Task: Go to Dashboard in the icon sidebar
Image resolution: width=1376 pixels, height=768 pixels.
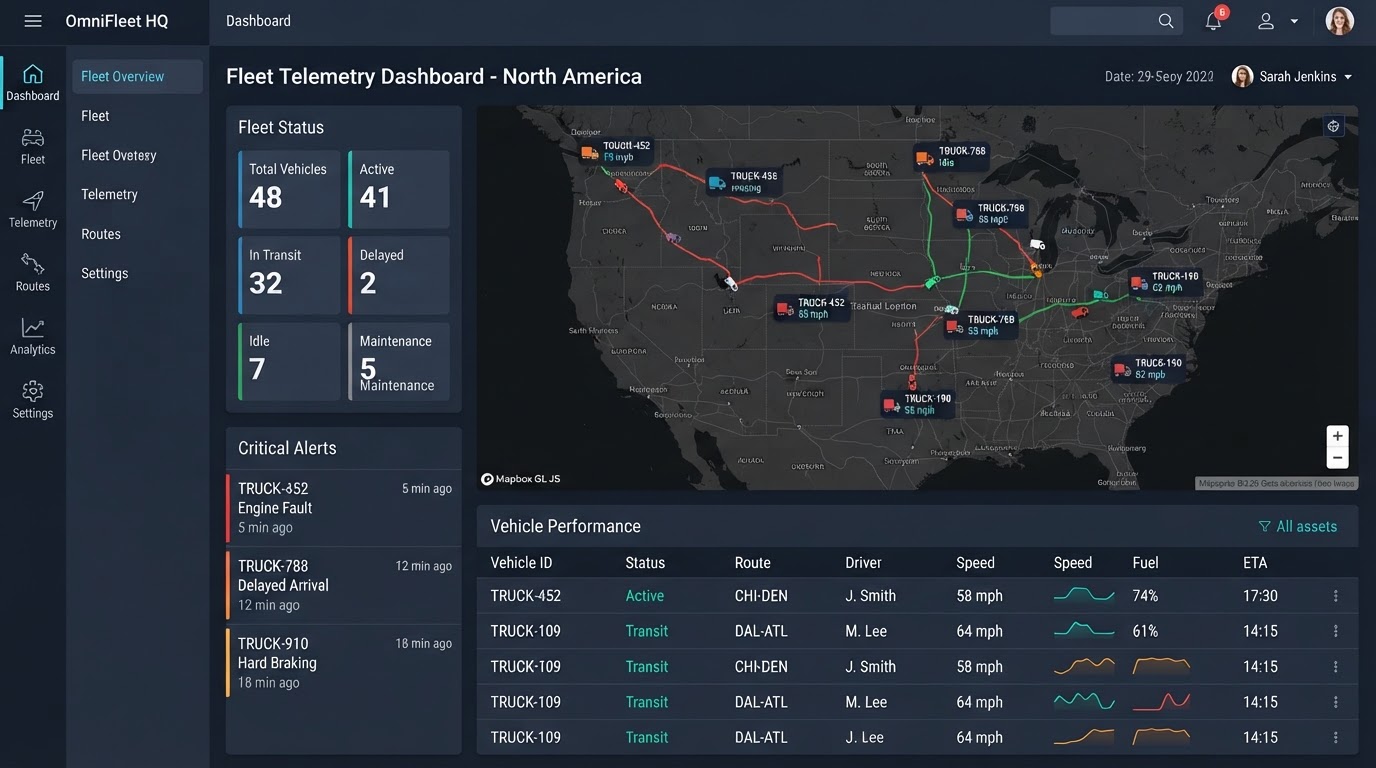Action: coord(33,83)
